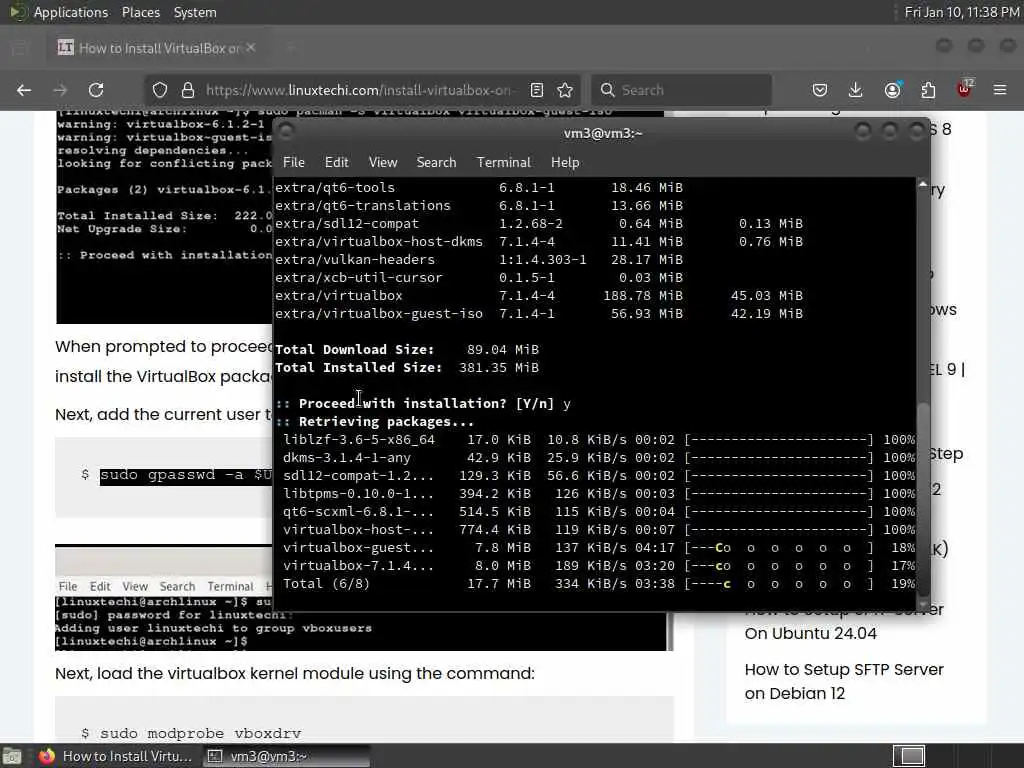The image size is (1024, 768).
Task: Focus the Firefox Search box
Action: click(682, 90)
